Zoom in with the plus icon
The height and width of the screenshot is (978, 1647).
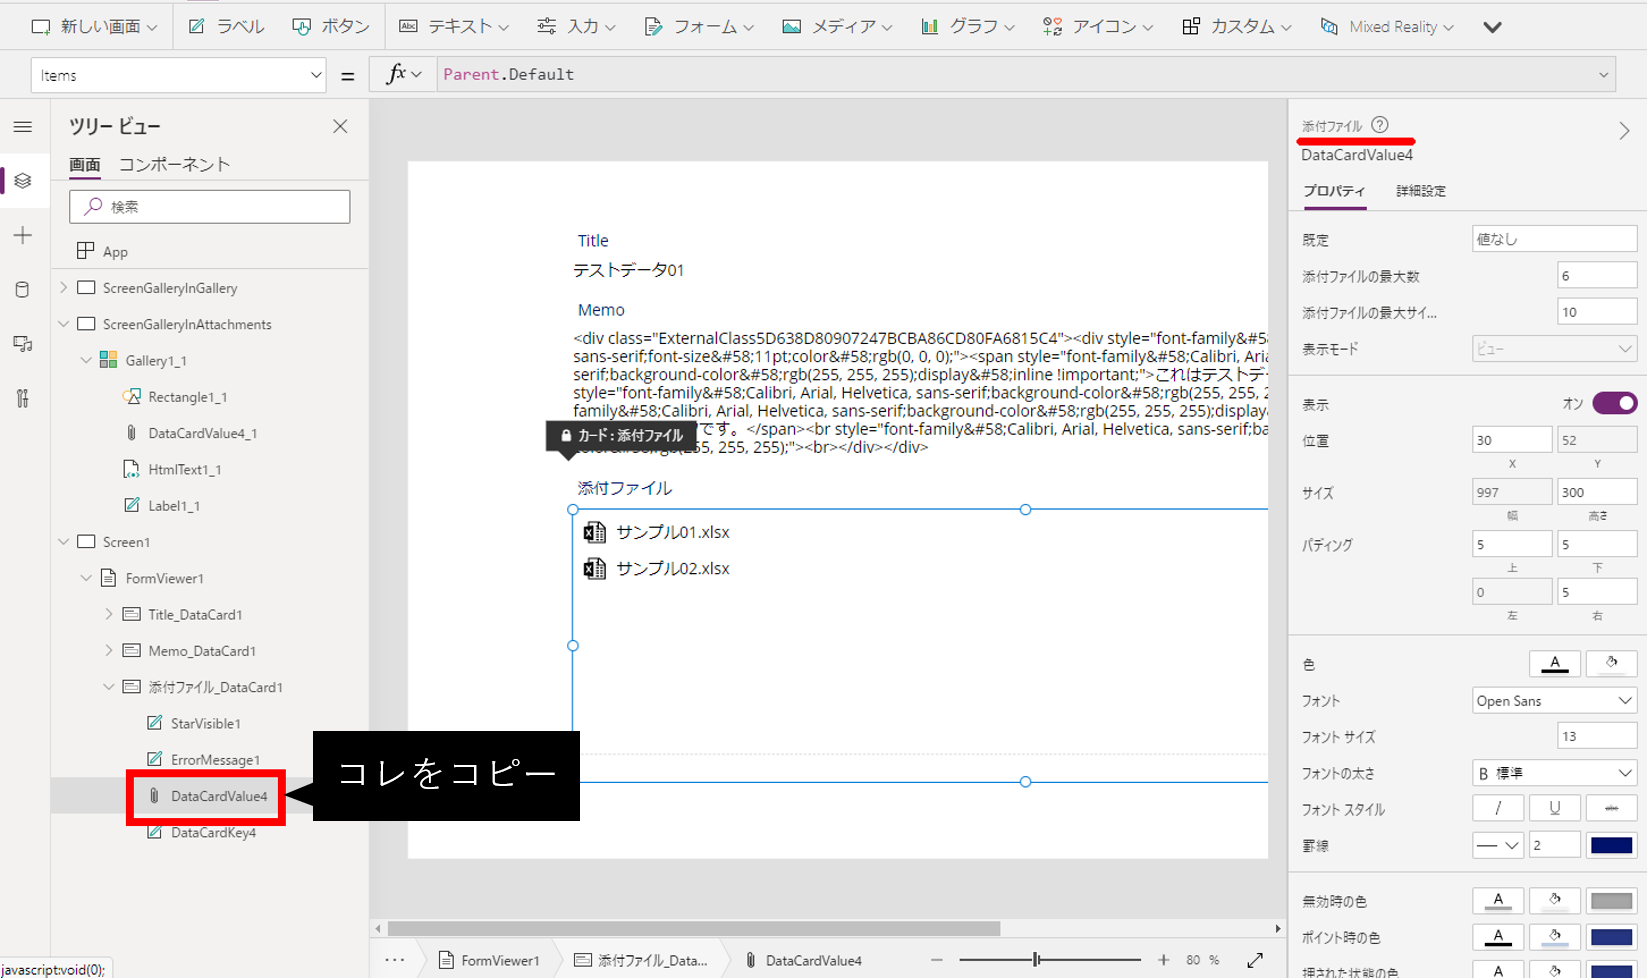(x=1163, y=960)
